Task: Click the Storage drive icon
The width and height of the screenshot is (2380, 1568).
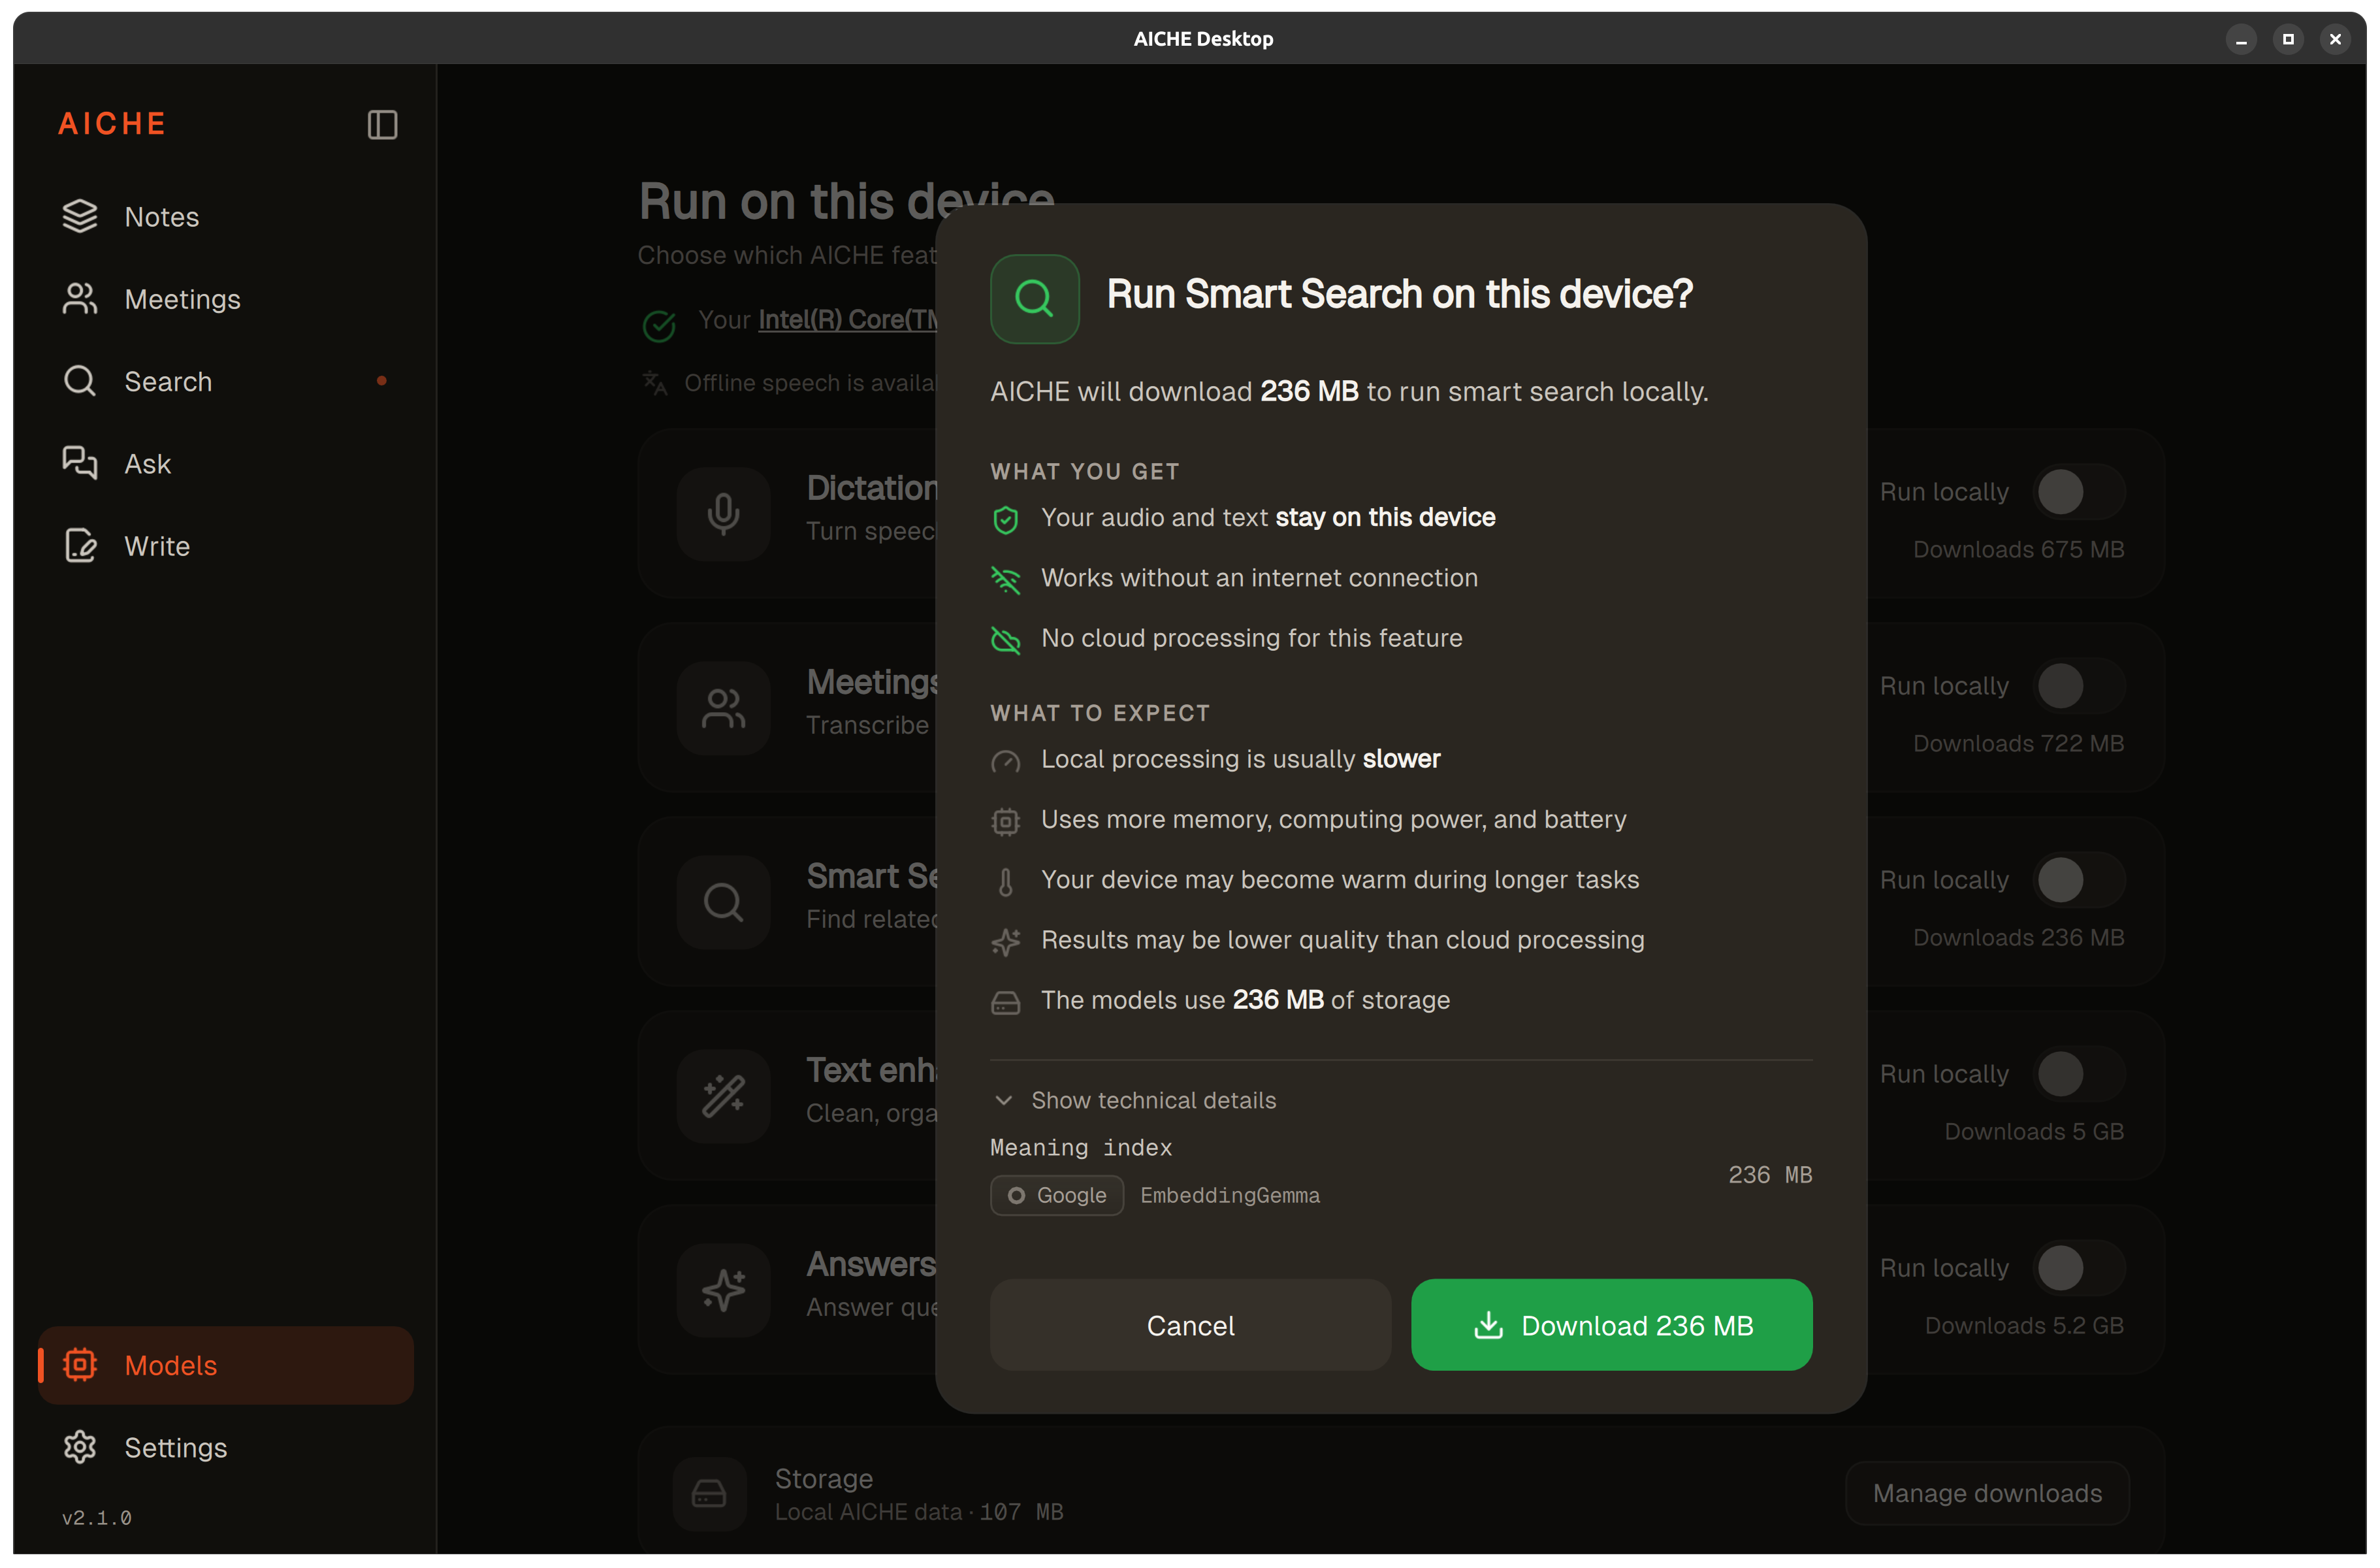Action: tap(709, 1494)
